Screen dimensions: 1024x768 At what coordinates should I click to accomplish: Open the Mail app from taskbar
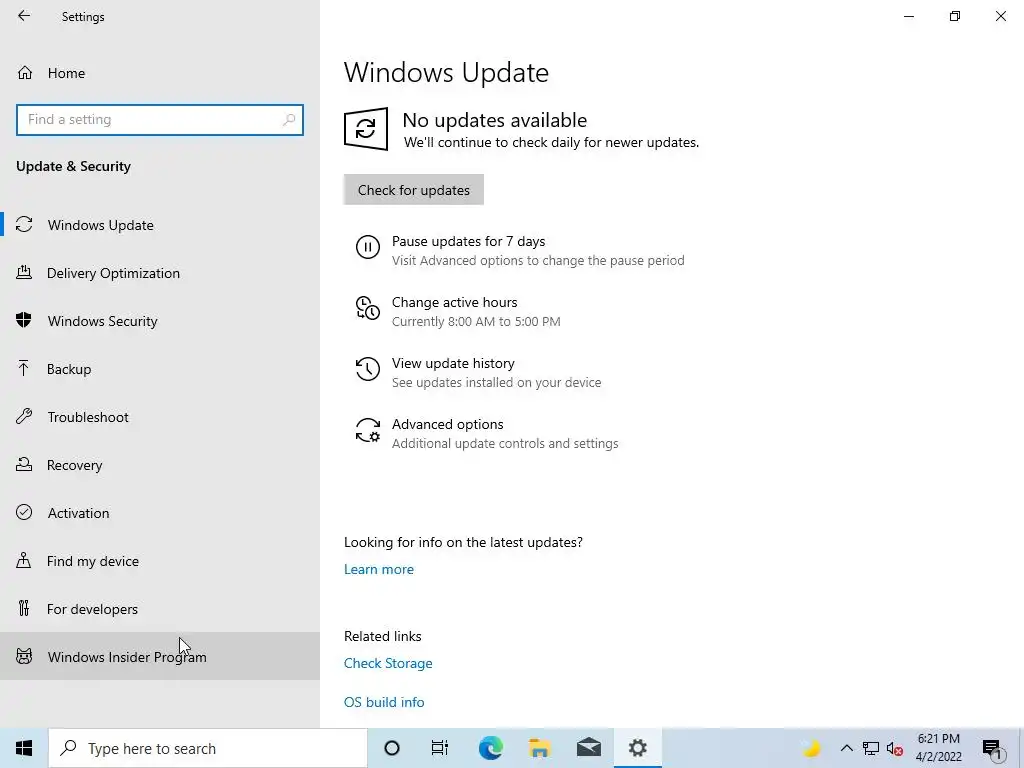click(x=588, y=748)
